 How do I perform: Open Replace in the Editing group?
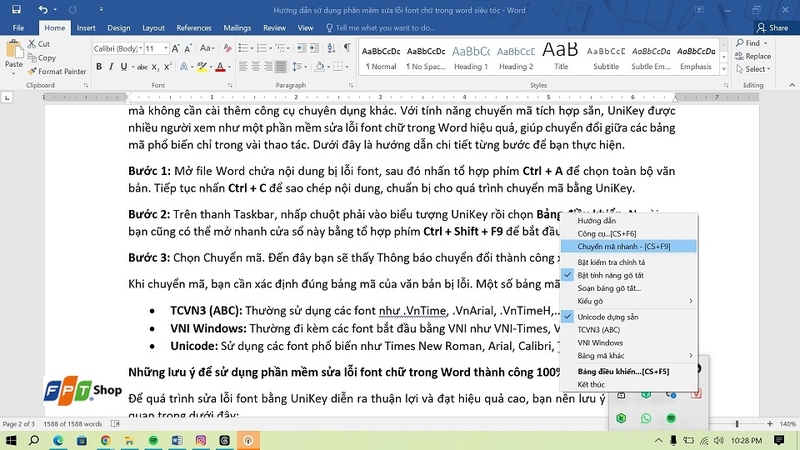pyautogui.click(x=753, y=56)
